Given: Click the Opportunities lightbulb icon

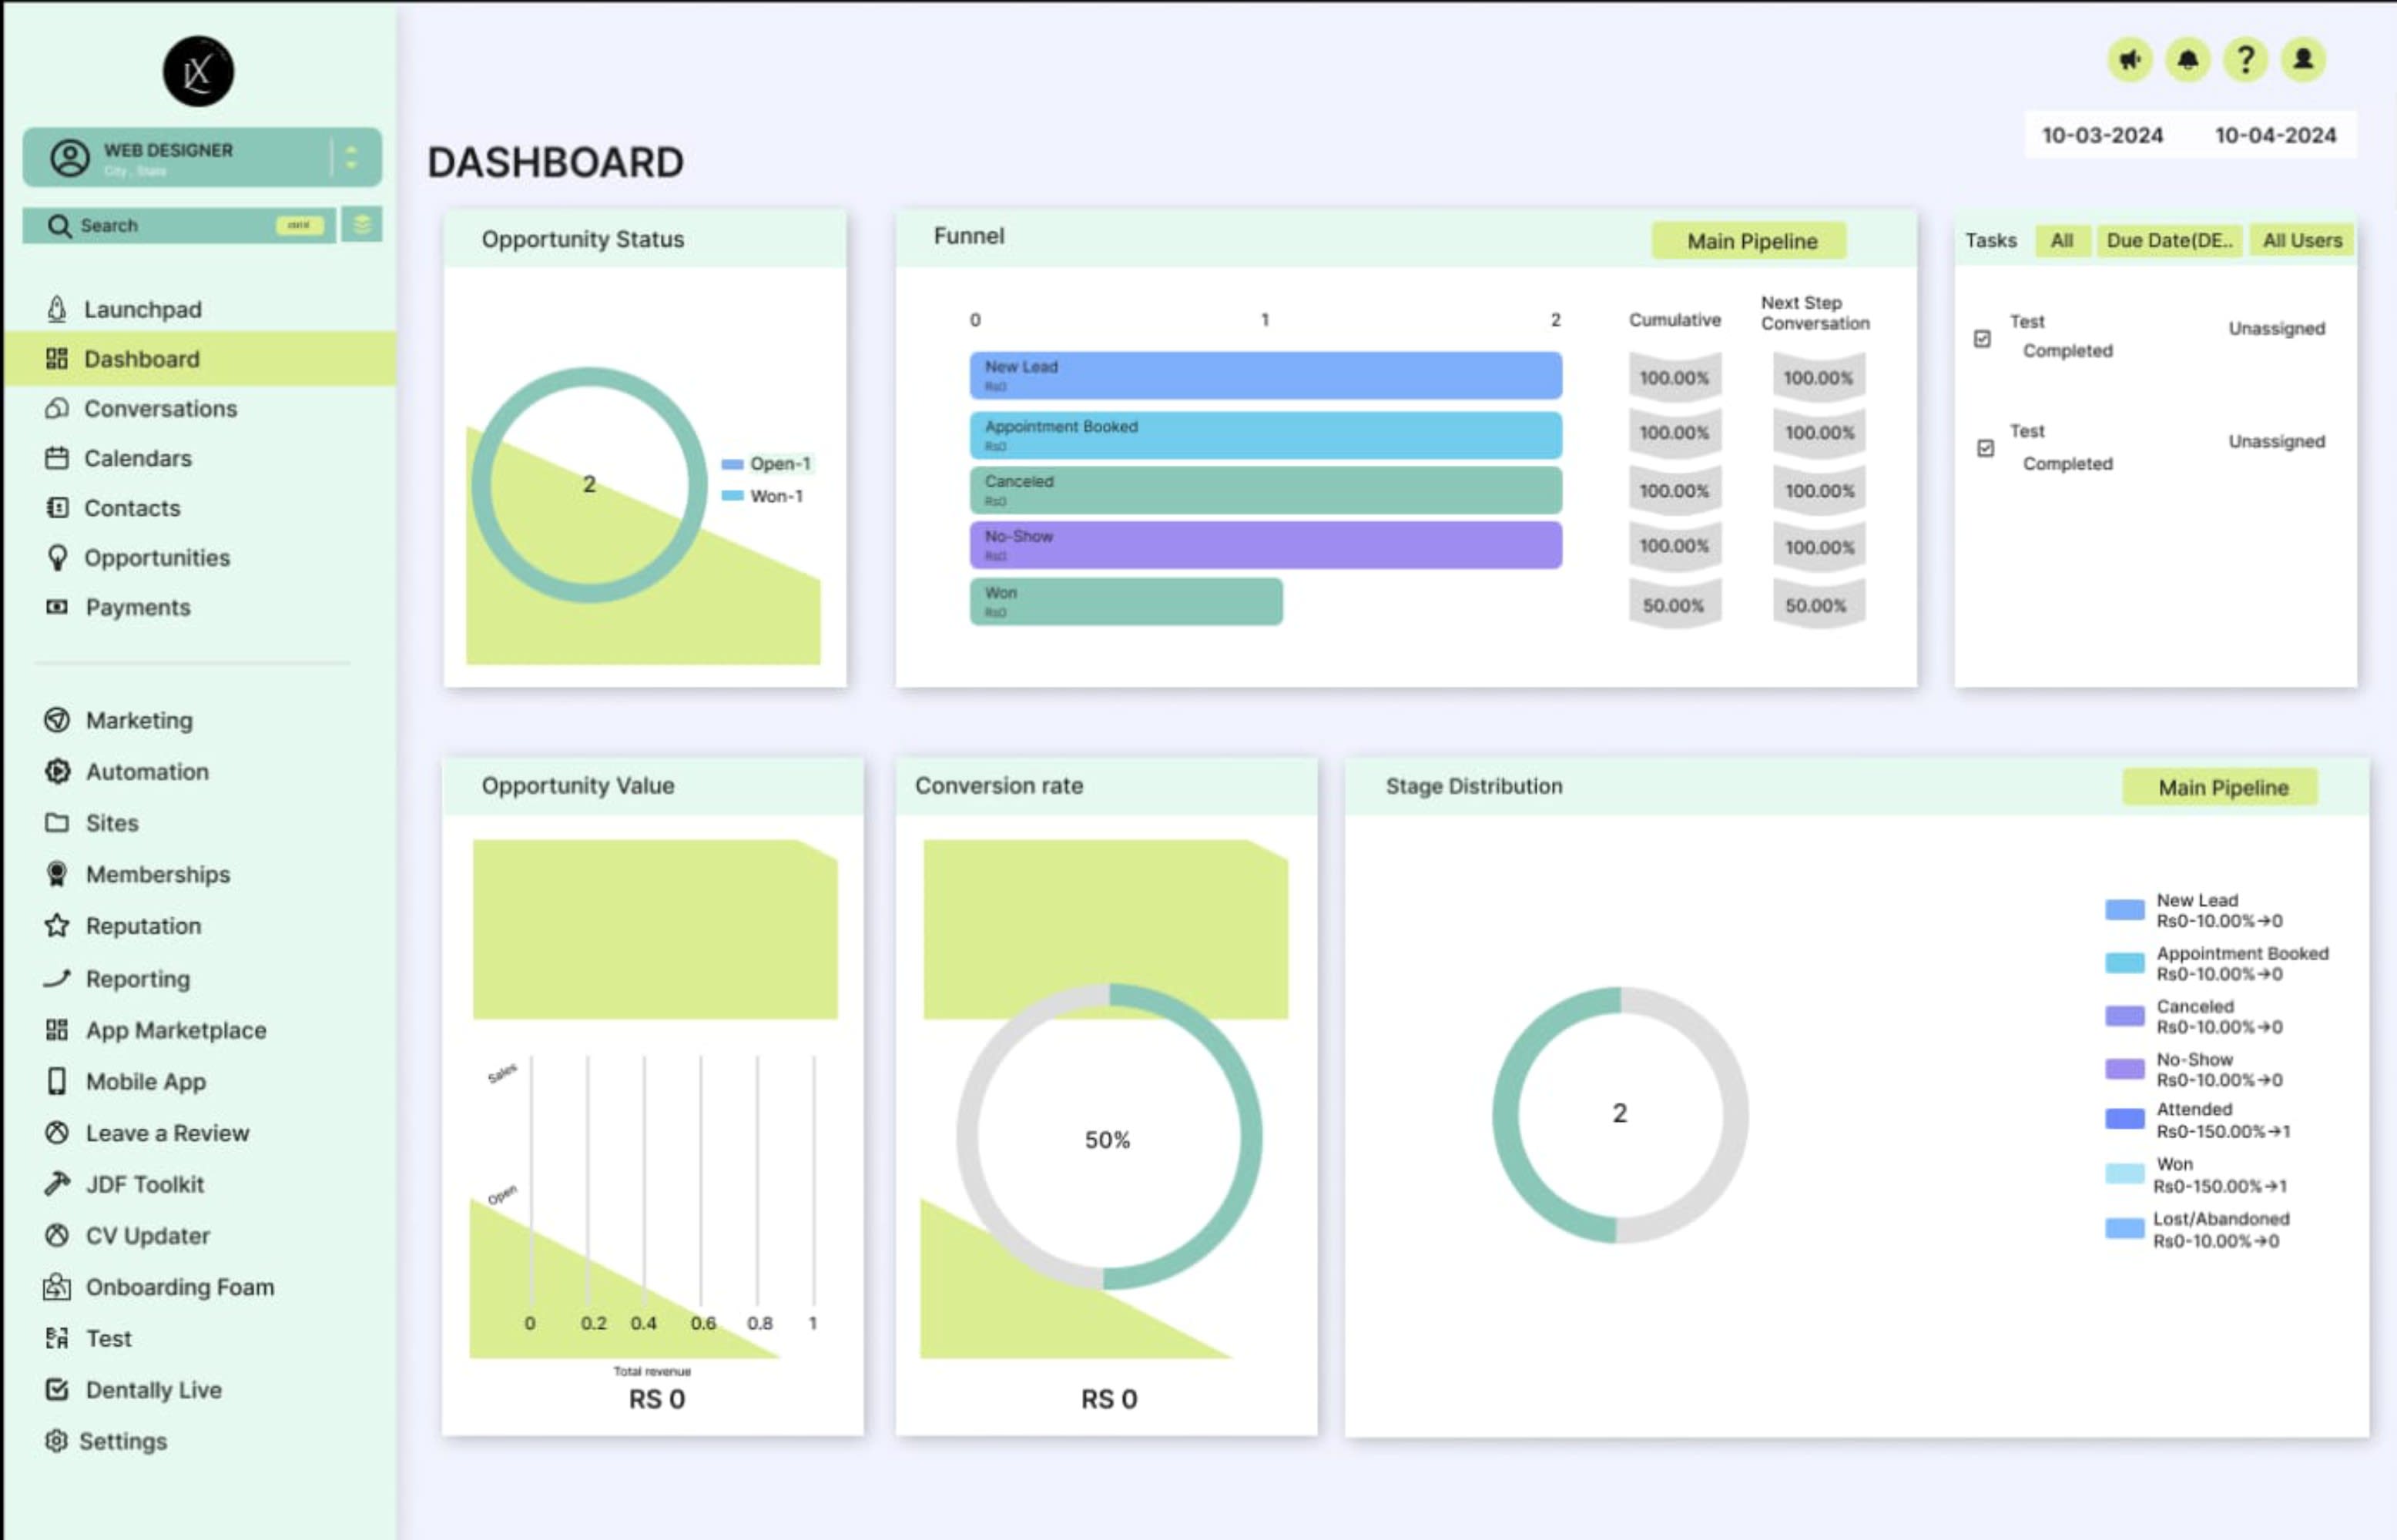Looking at the screenshot, I should [x=57, y=558].
